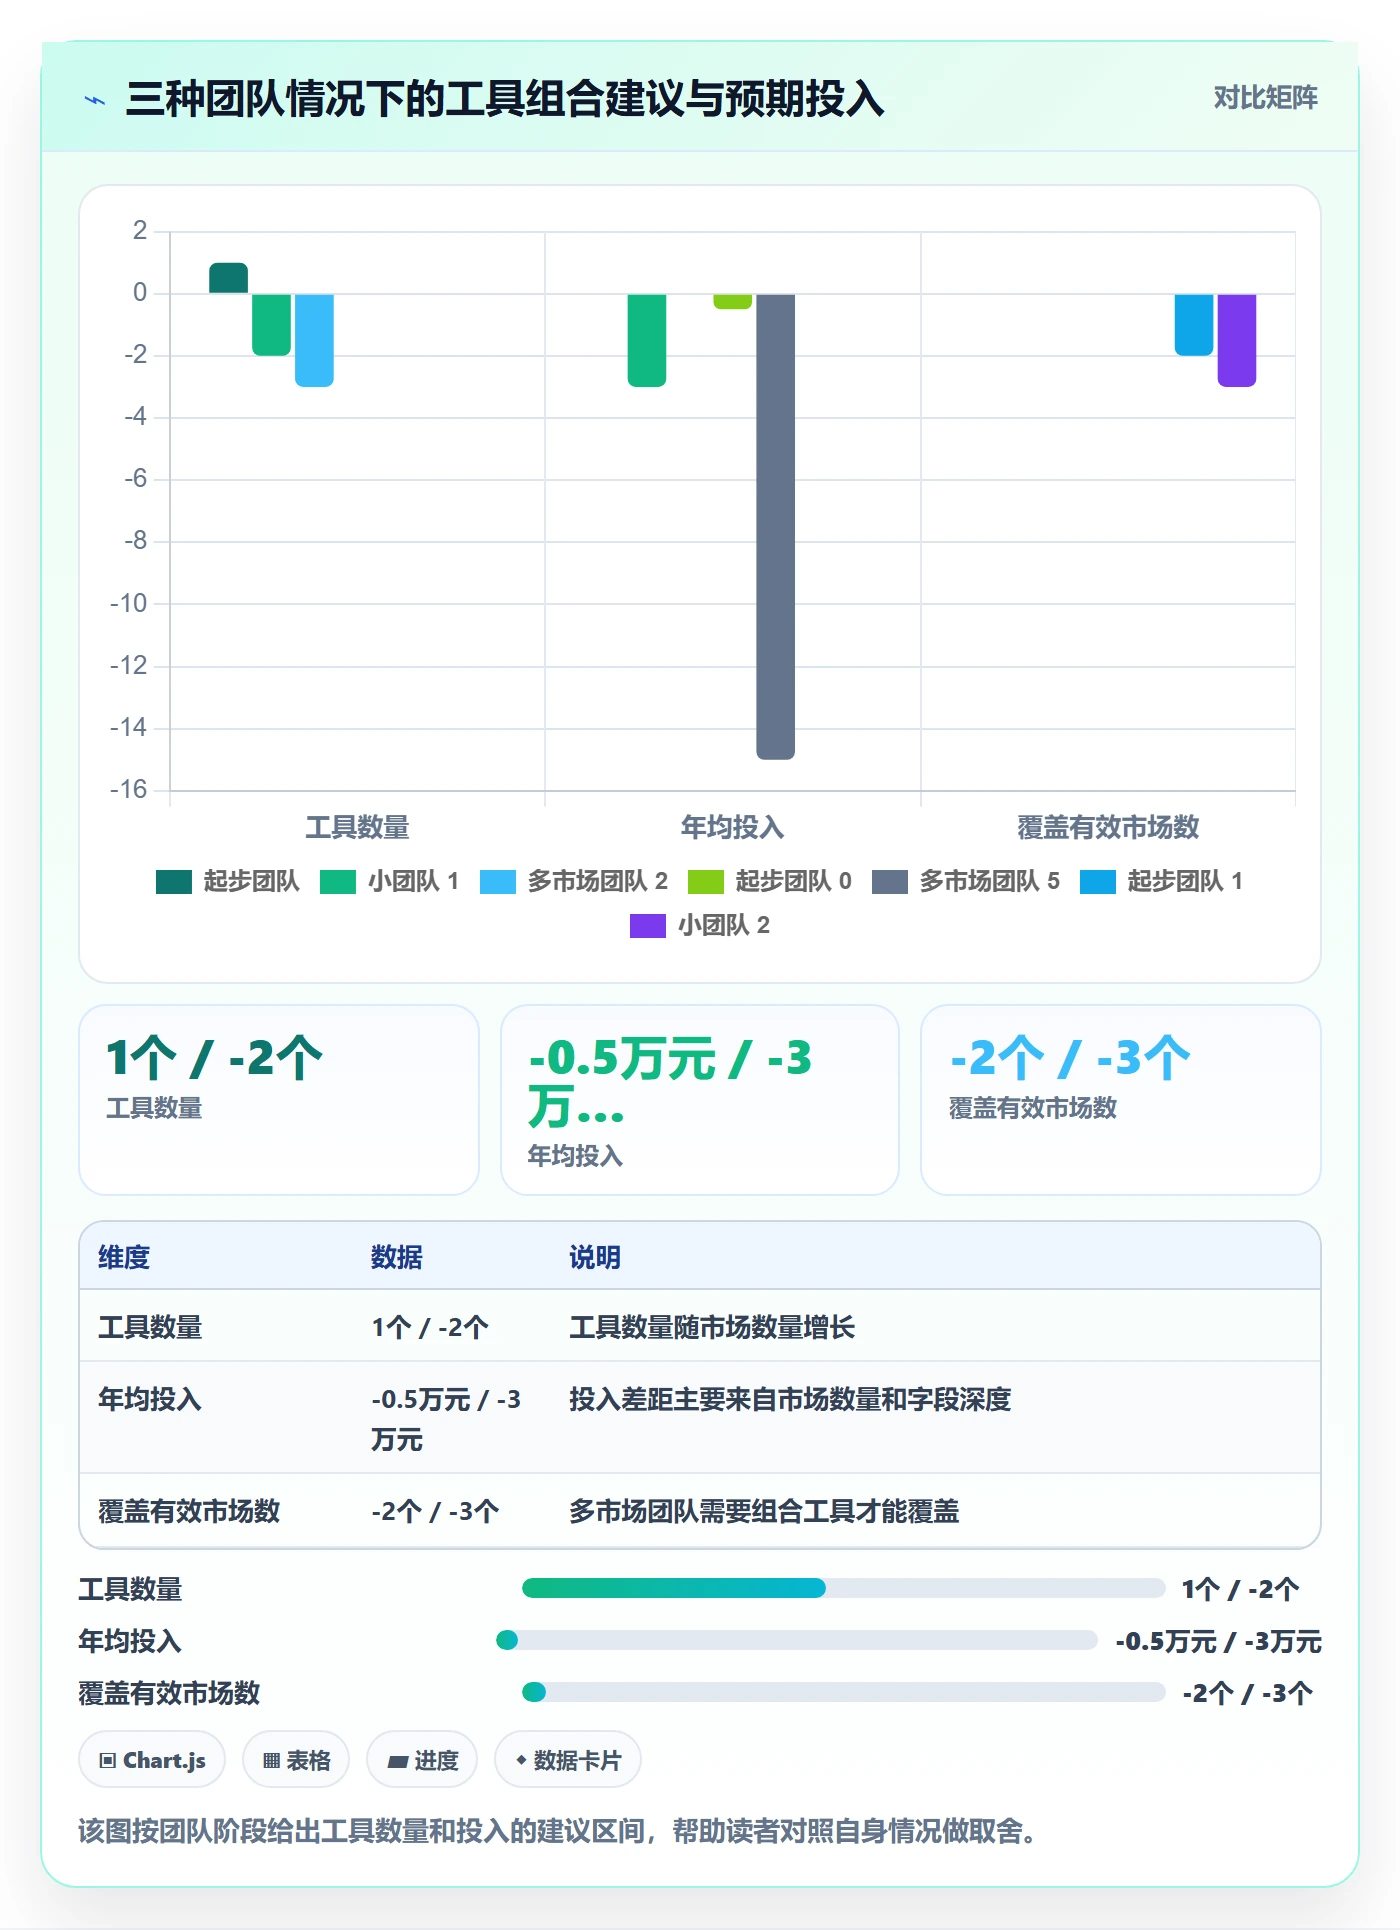Click the "-0.5万元 / -3万…" stat card value
Viewport: 1400px width, 1930px height.
[x=670, y=1082]
